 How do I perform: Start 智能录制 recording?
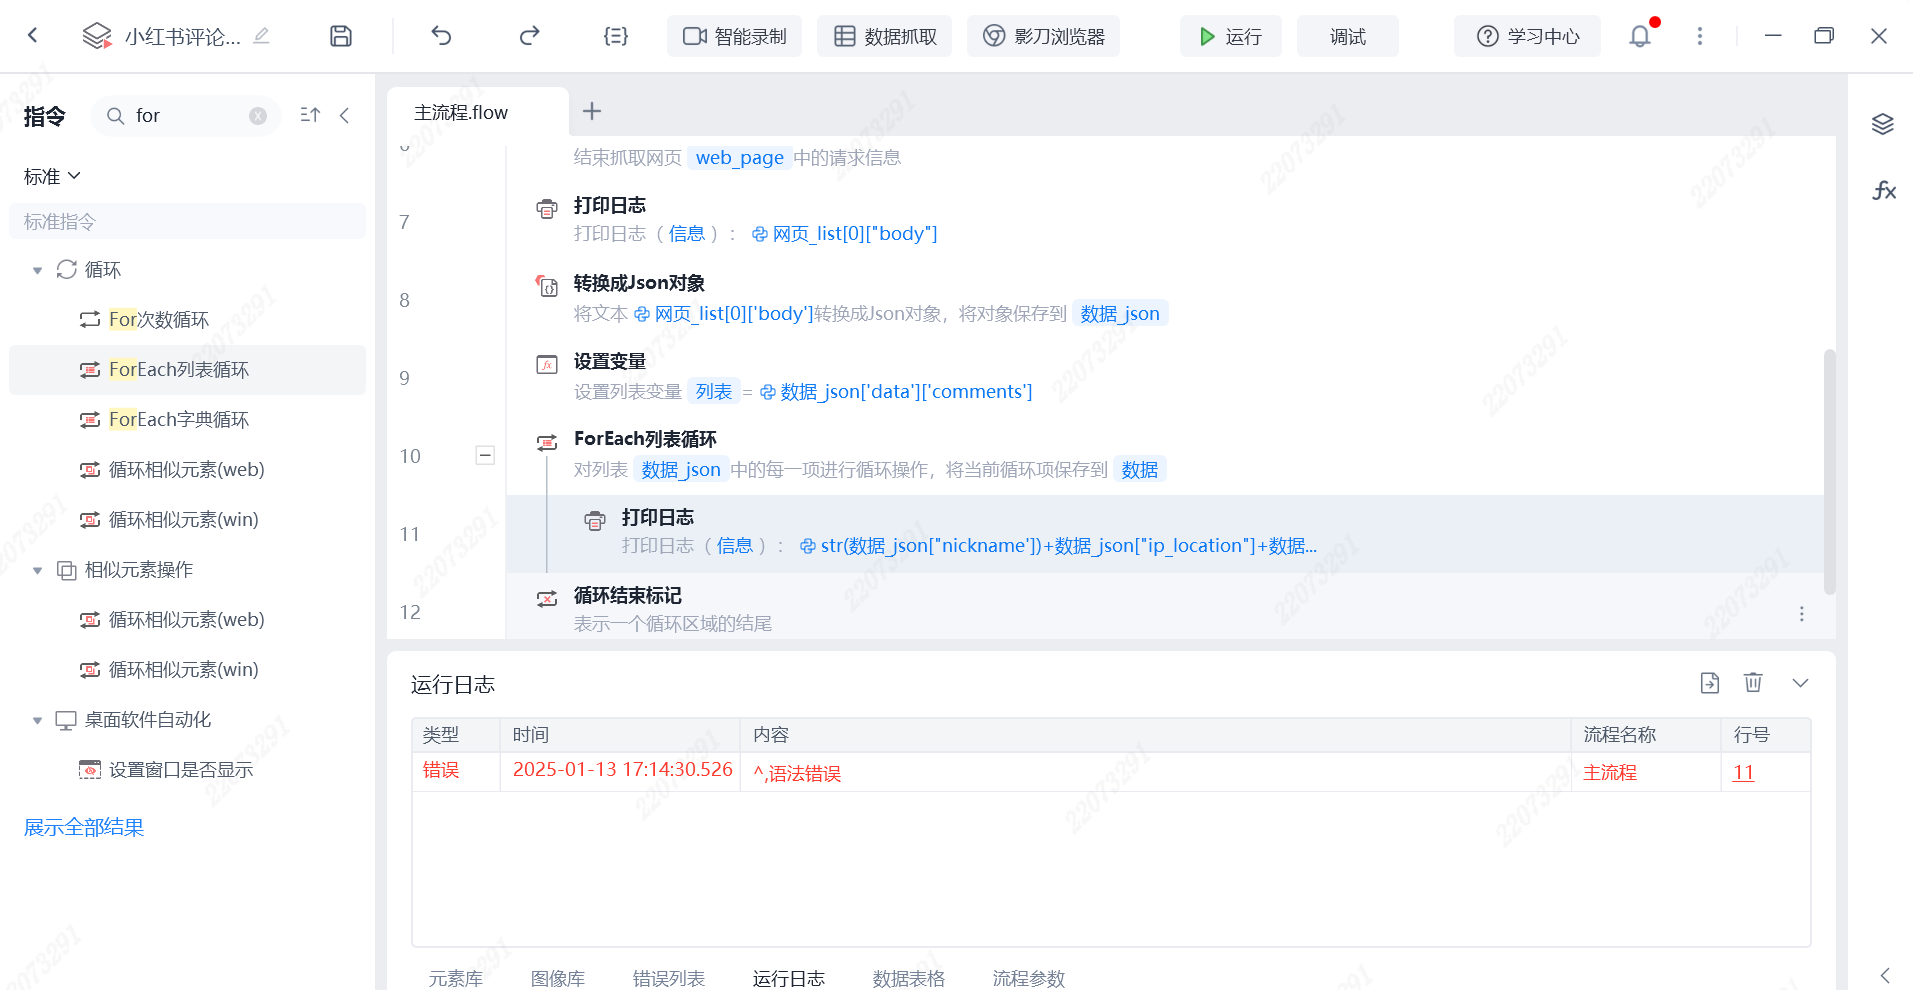click(x=734, y=36)
